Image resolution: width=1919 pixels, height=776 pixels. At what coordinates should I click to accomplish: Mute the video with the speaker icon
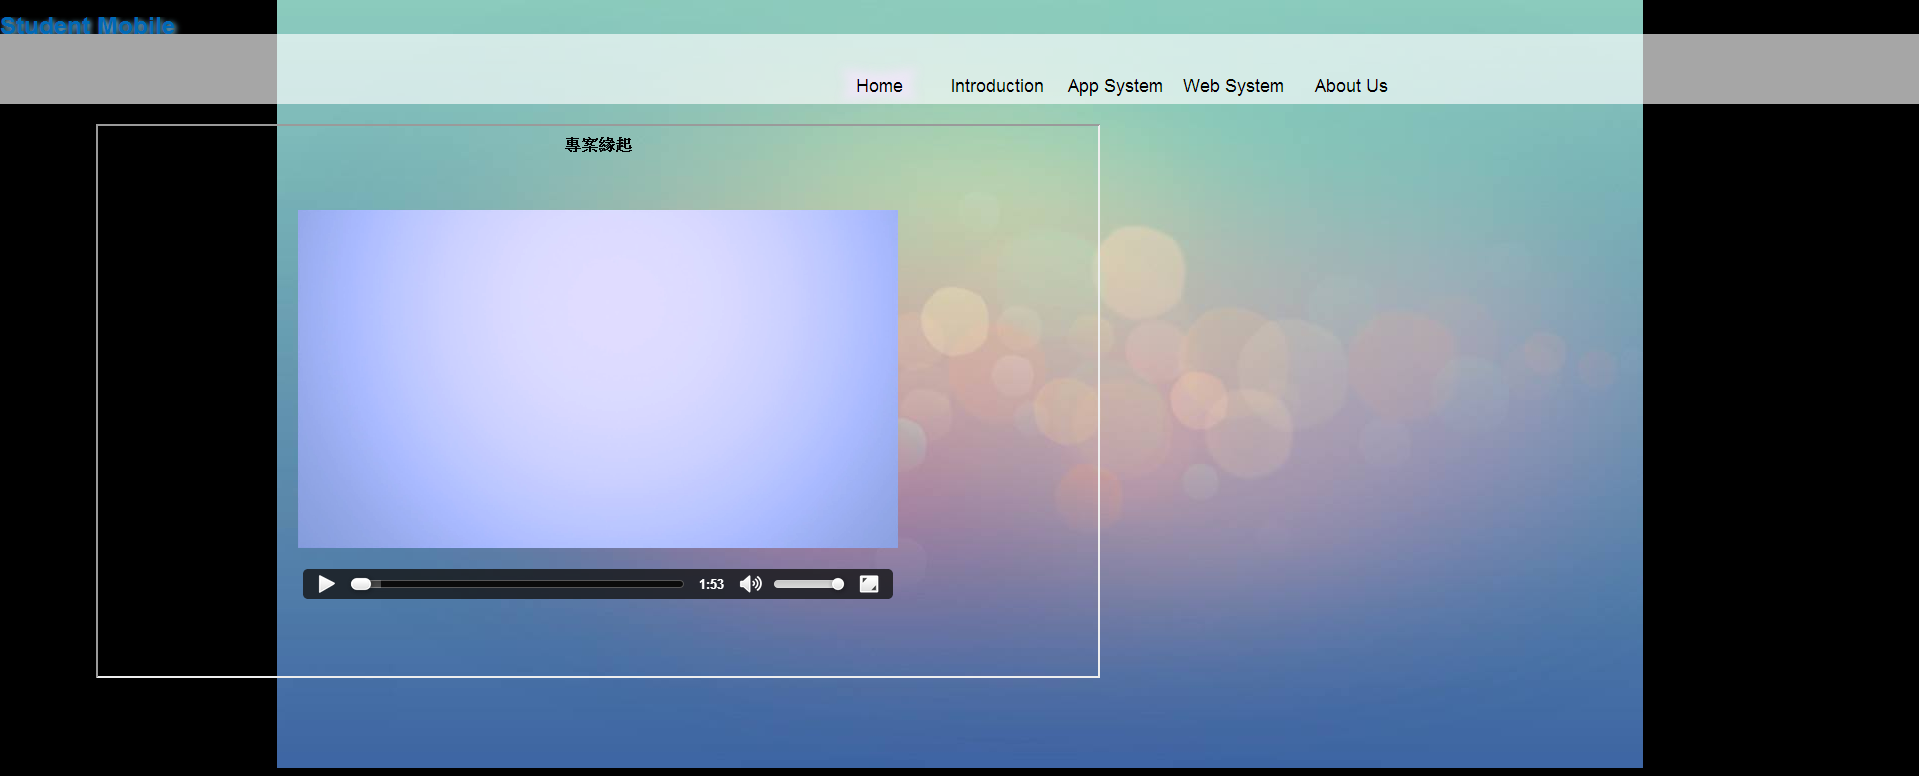tap(750, 584)
